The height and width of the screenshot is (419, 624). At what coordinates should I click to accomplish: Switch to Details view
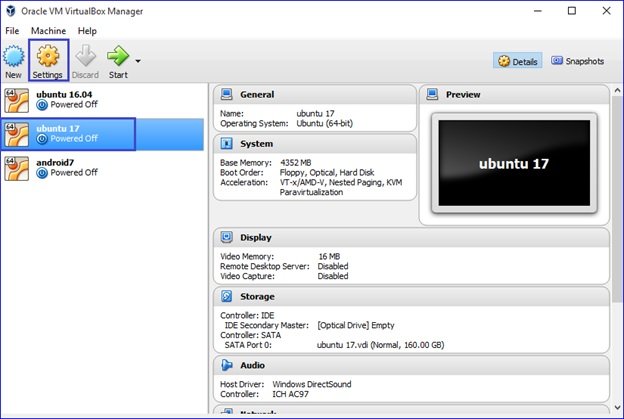(x=517, y=61)
